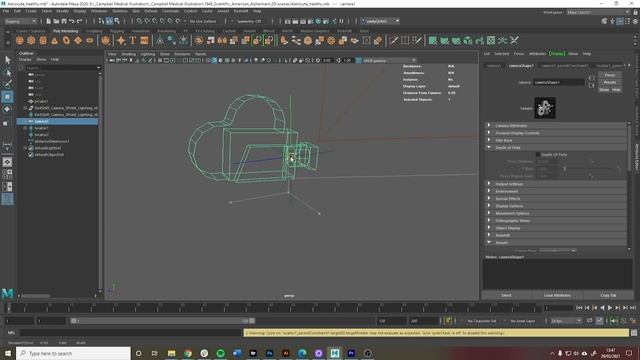Open the viewport Shading menu
This screenshot has width=640, height=360.
point(128,54)
